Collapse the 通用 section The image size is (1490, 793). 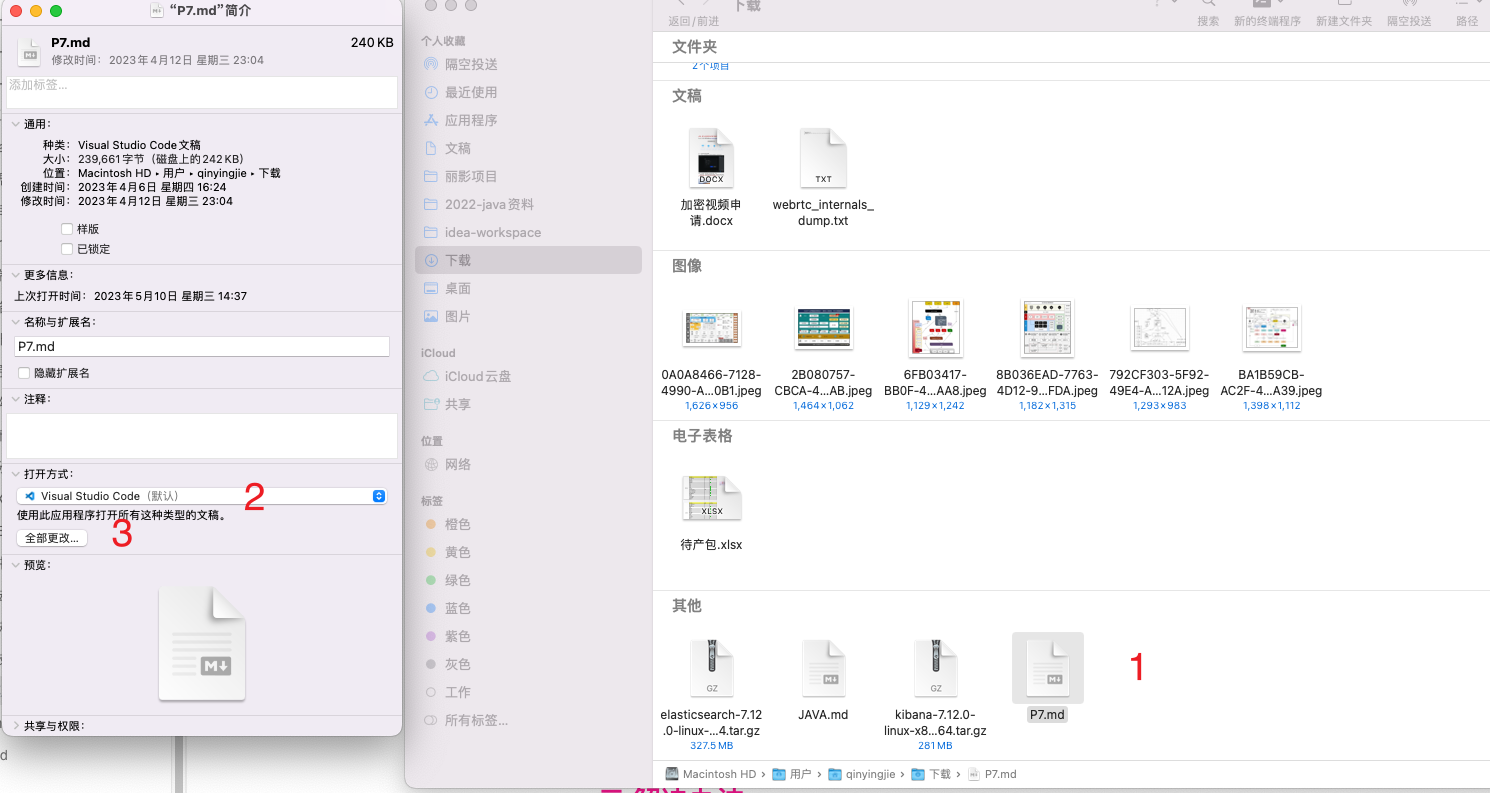click(16, 124)
